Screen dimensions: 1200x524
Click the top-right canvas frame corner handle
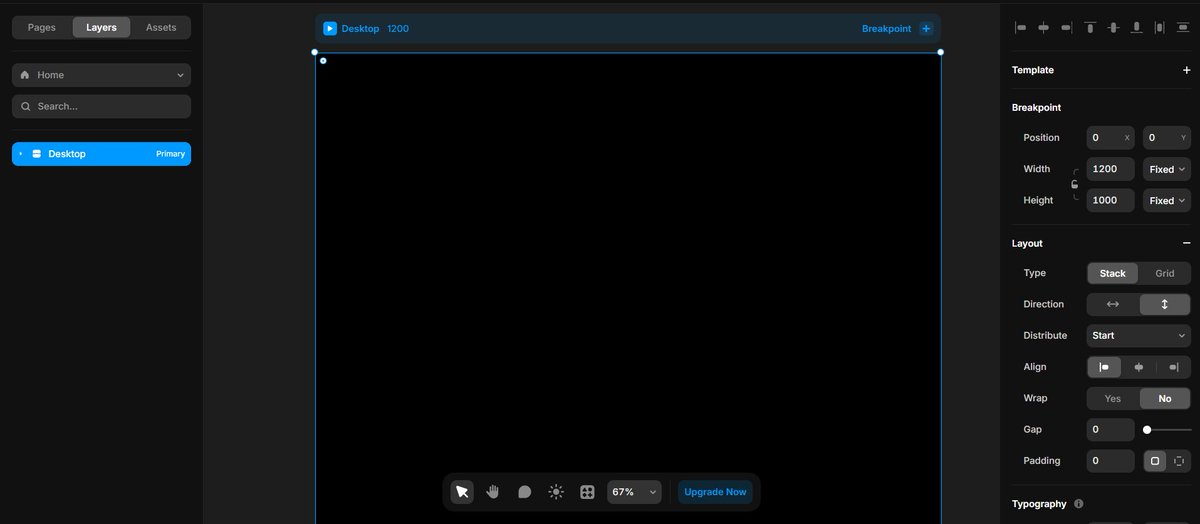[x=940, y=52]
